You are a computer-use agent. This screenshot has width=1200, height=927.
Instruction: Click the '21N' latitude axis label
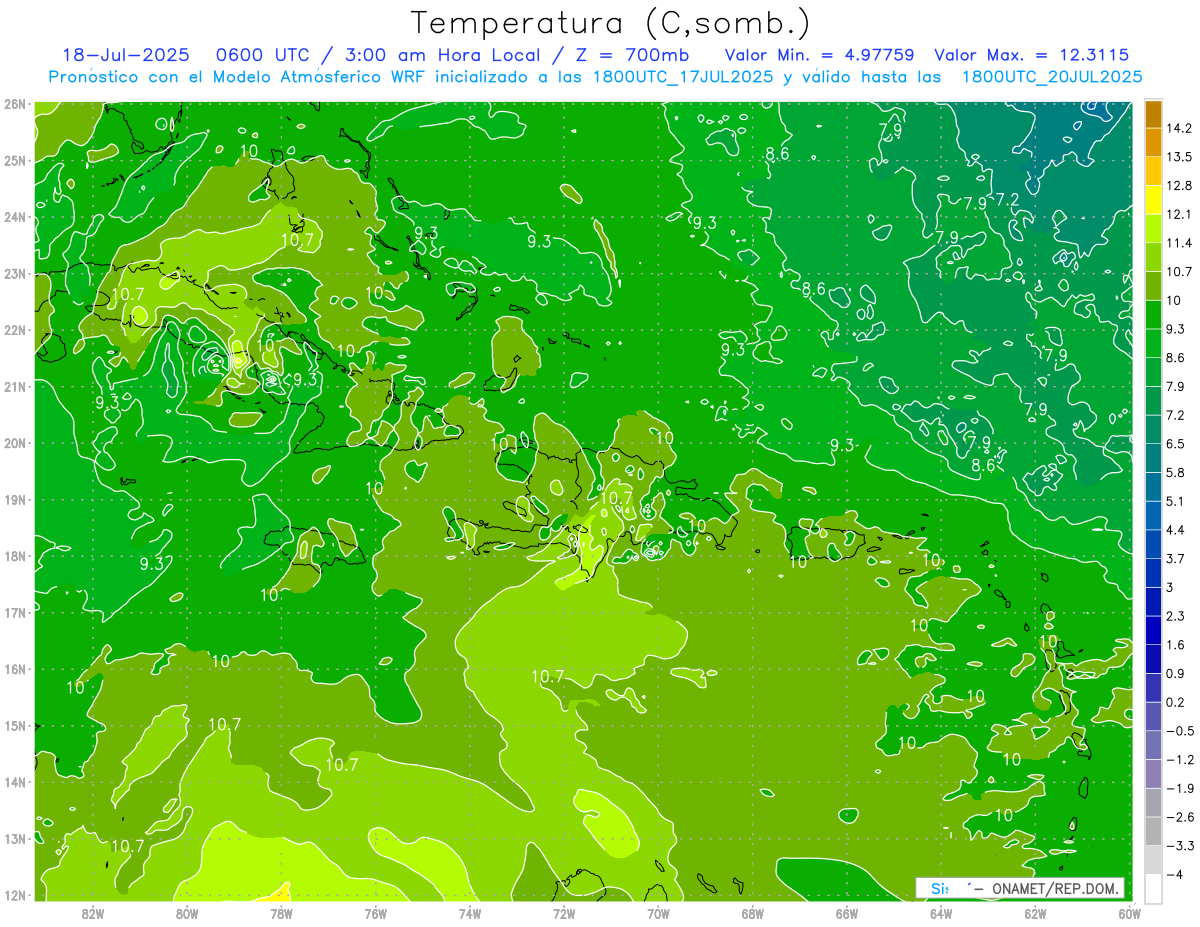tap(14, 387)
